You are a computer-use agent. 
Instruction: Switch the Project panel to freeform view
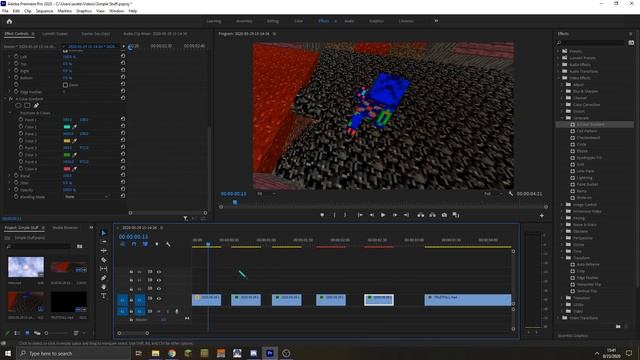tap(37, 333)
